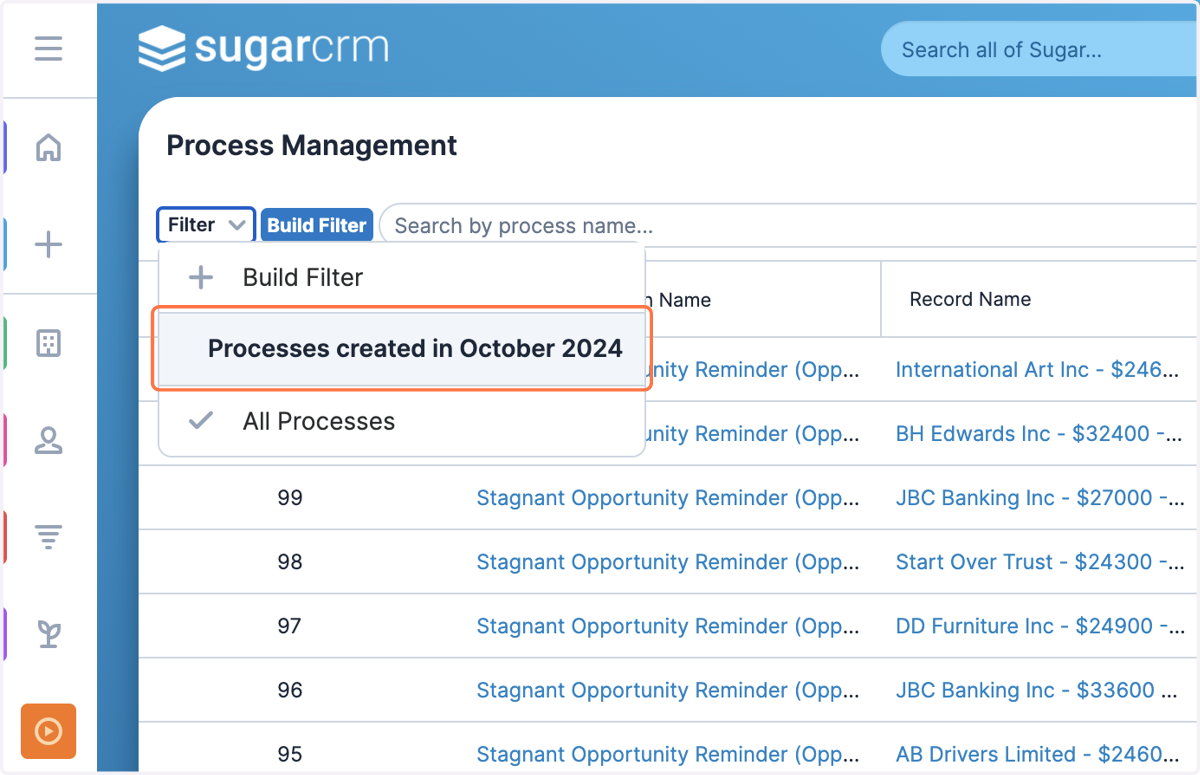Open the funnel-shaped sidebar icon
This screenshot has width=1200, height=775.
48,538
